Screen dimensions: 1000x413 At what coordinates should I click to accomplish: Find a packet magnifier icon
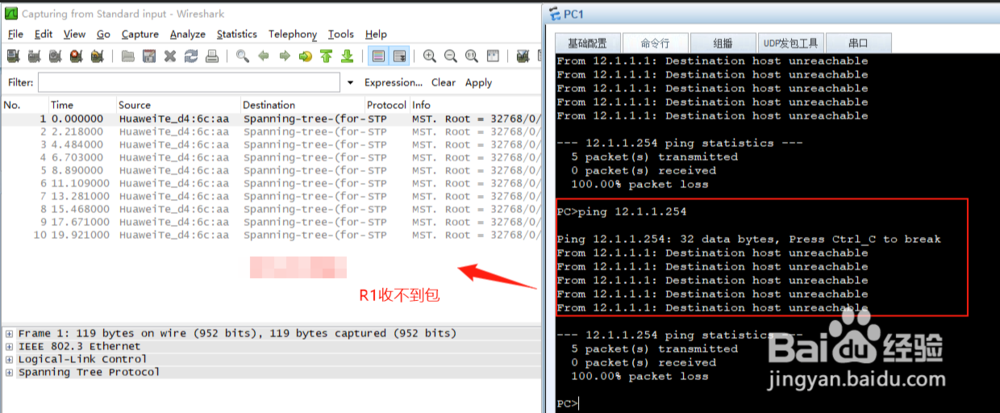242,56
